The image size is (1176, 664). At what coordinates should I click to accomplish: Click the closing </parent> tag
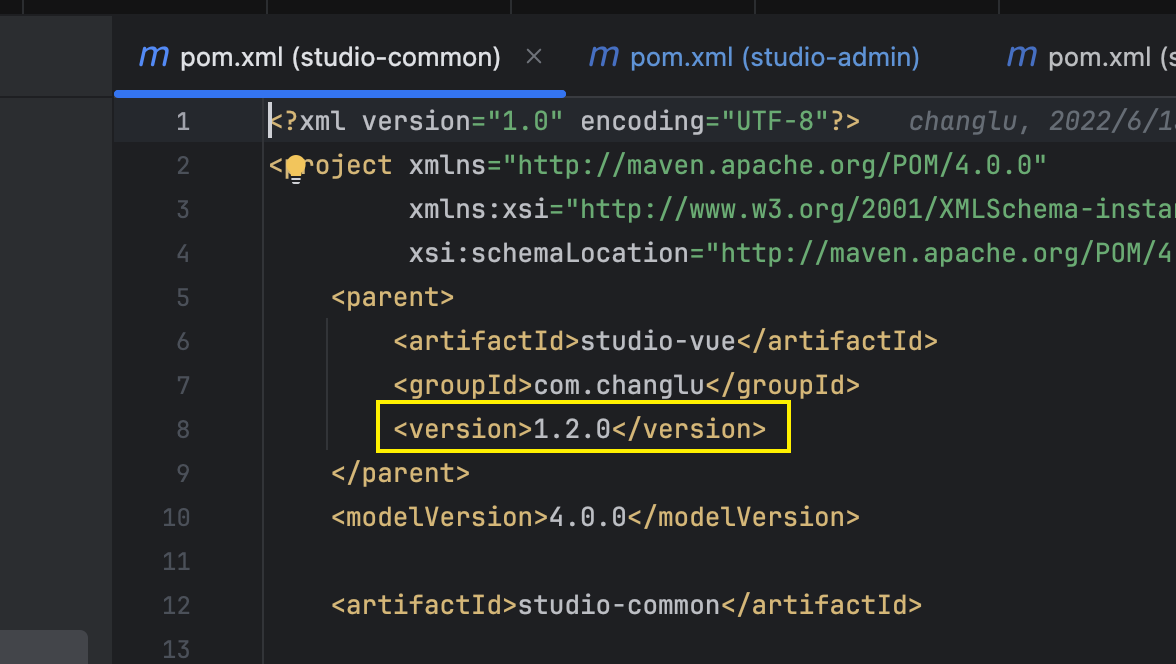click(x=400, y=473)
